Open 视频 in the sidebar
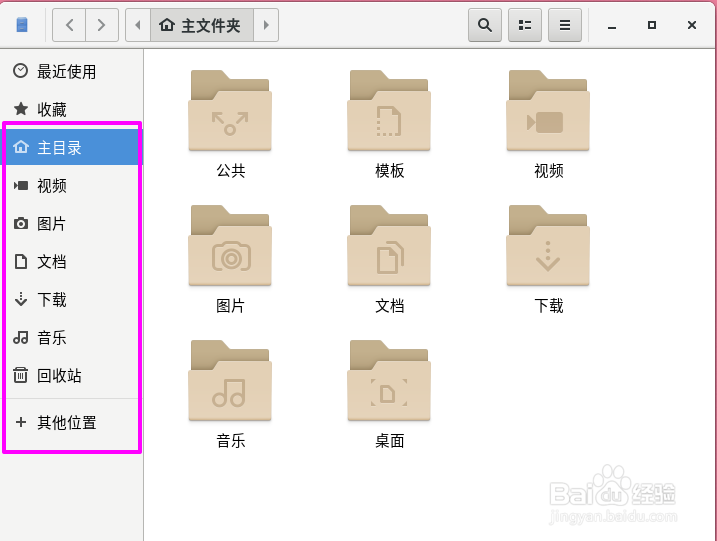This screenshot has width=717, height=541. tap(72, 185)
